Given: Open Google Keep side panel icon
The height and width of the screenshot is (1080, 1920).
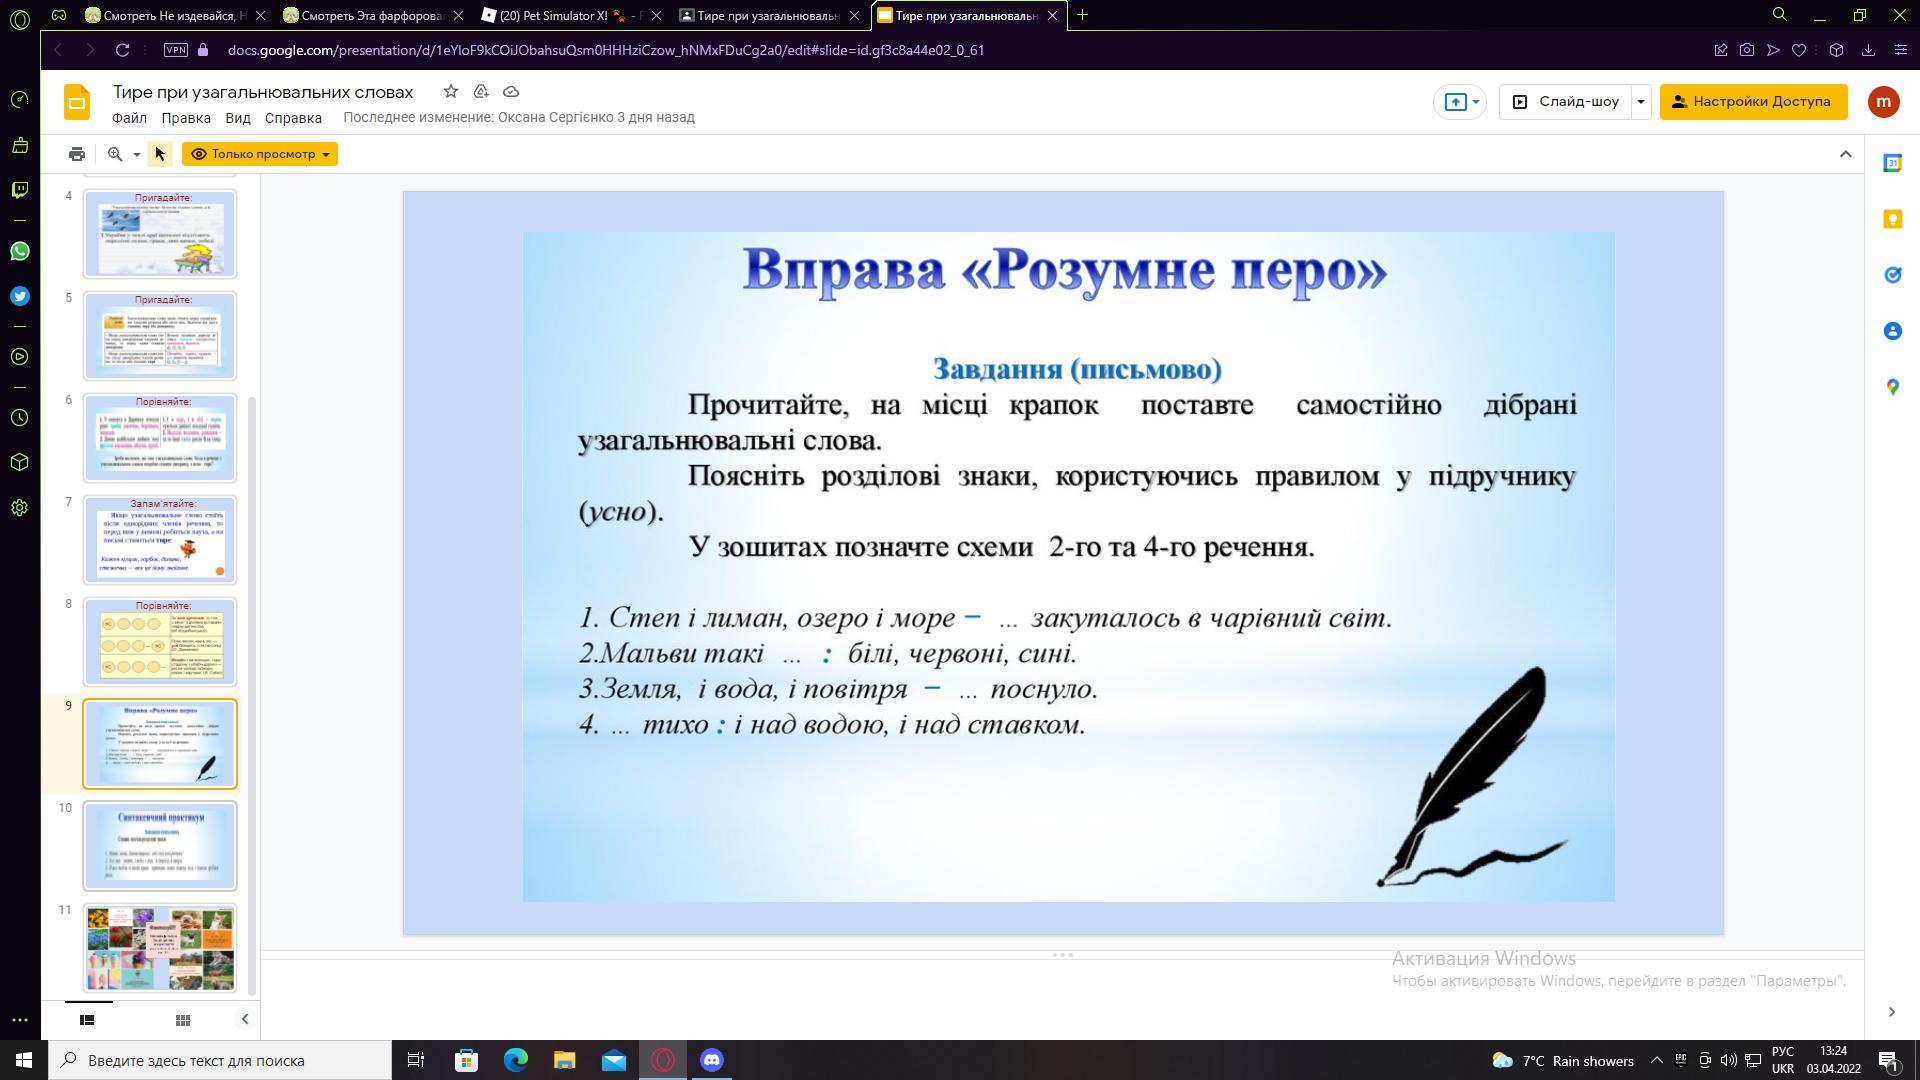Looking at the screenshot, I should tap(1892, 219).
